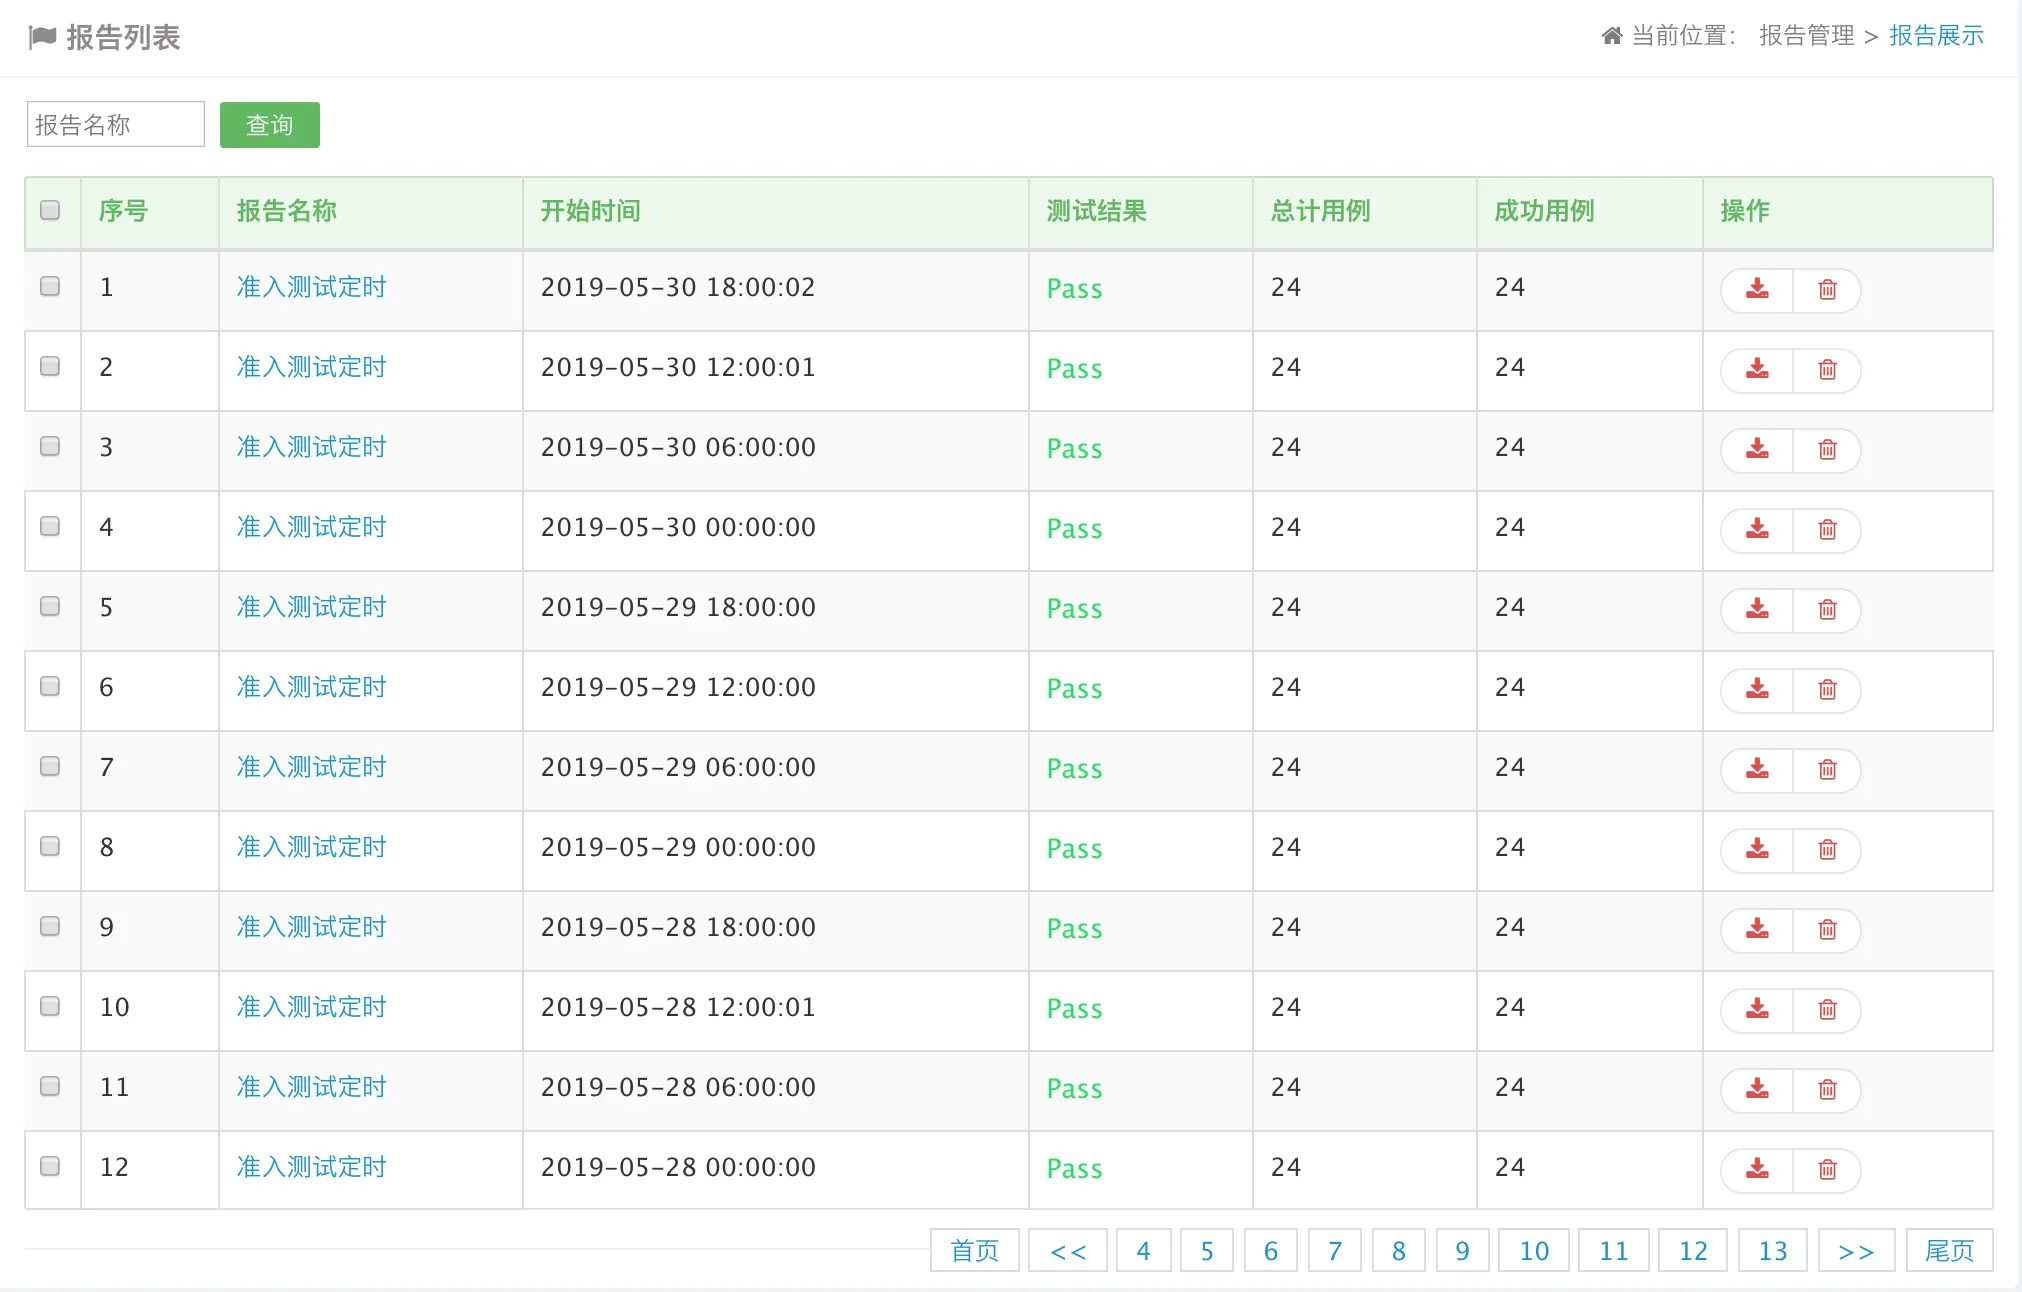Download report in row 1

pos(1757,290)
